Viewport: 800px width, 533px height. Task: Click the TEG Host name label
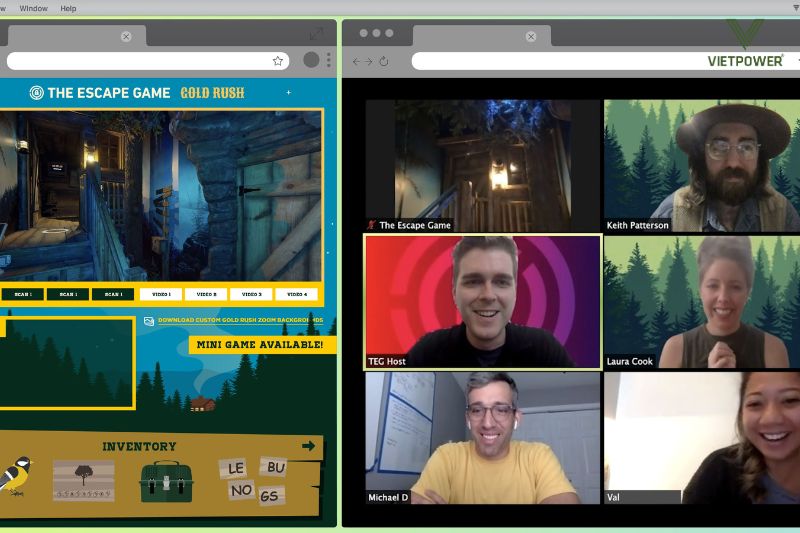click(387, 361)
